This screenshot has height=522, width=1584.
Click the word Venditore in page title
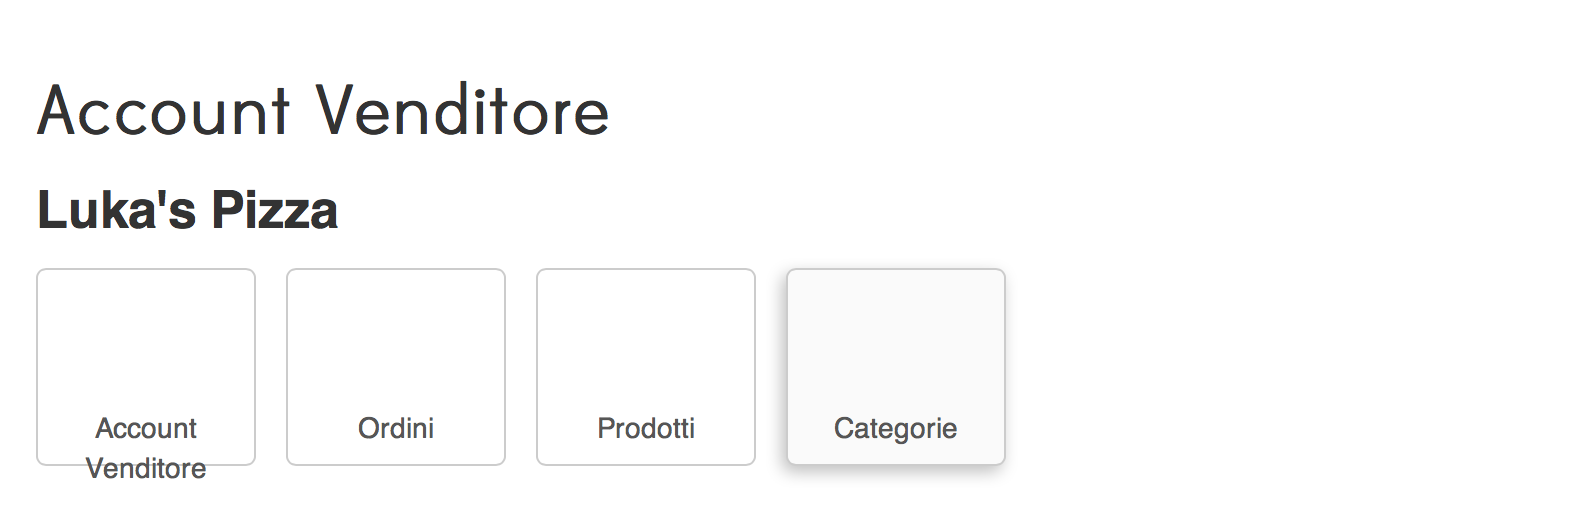pyautogui.click(x=463, y=110)
